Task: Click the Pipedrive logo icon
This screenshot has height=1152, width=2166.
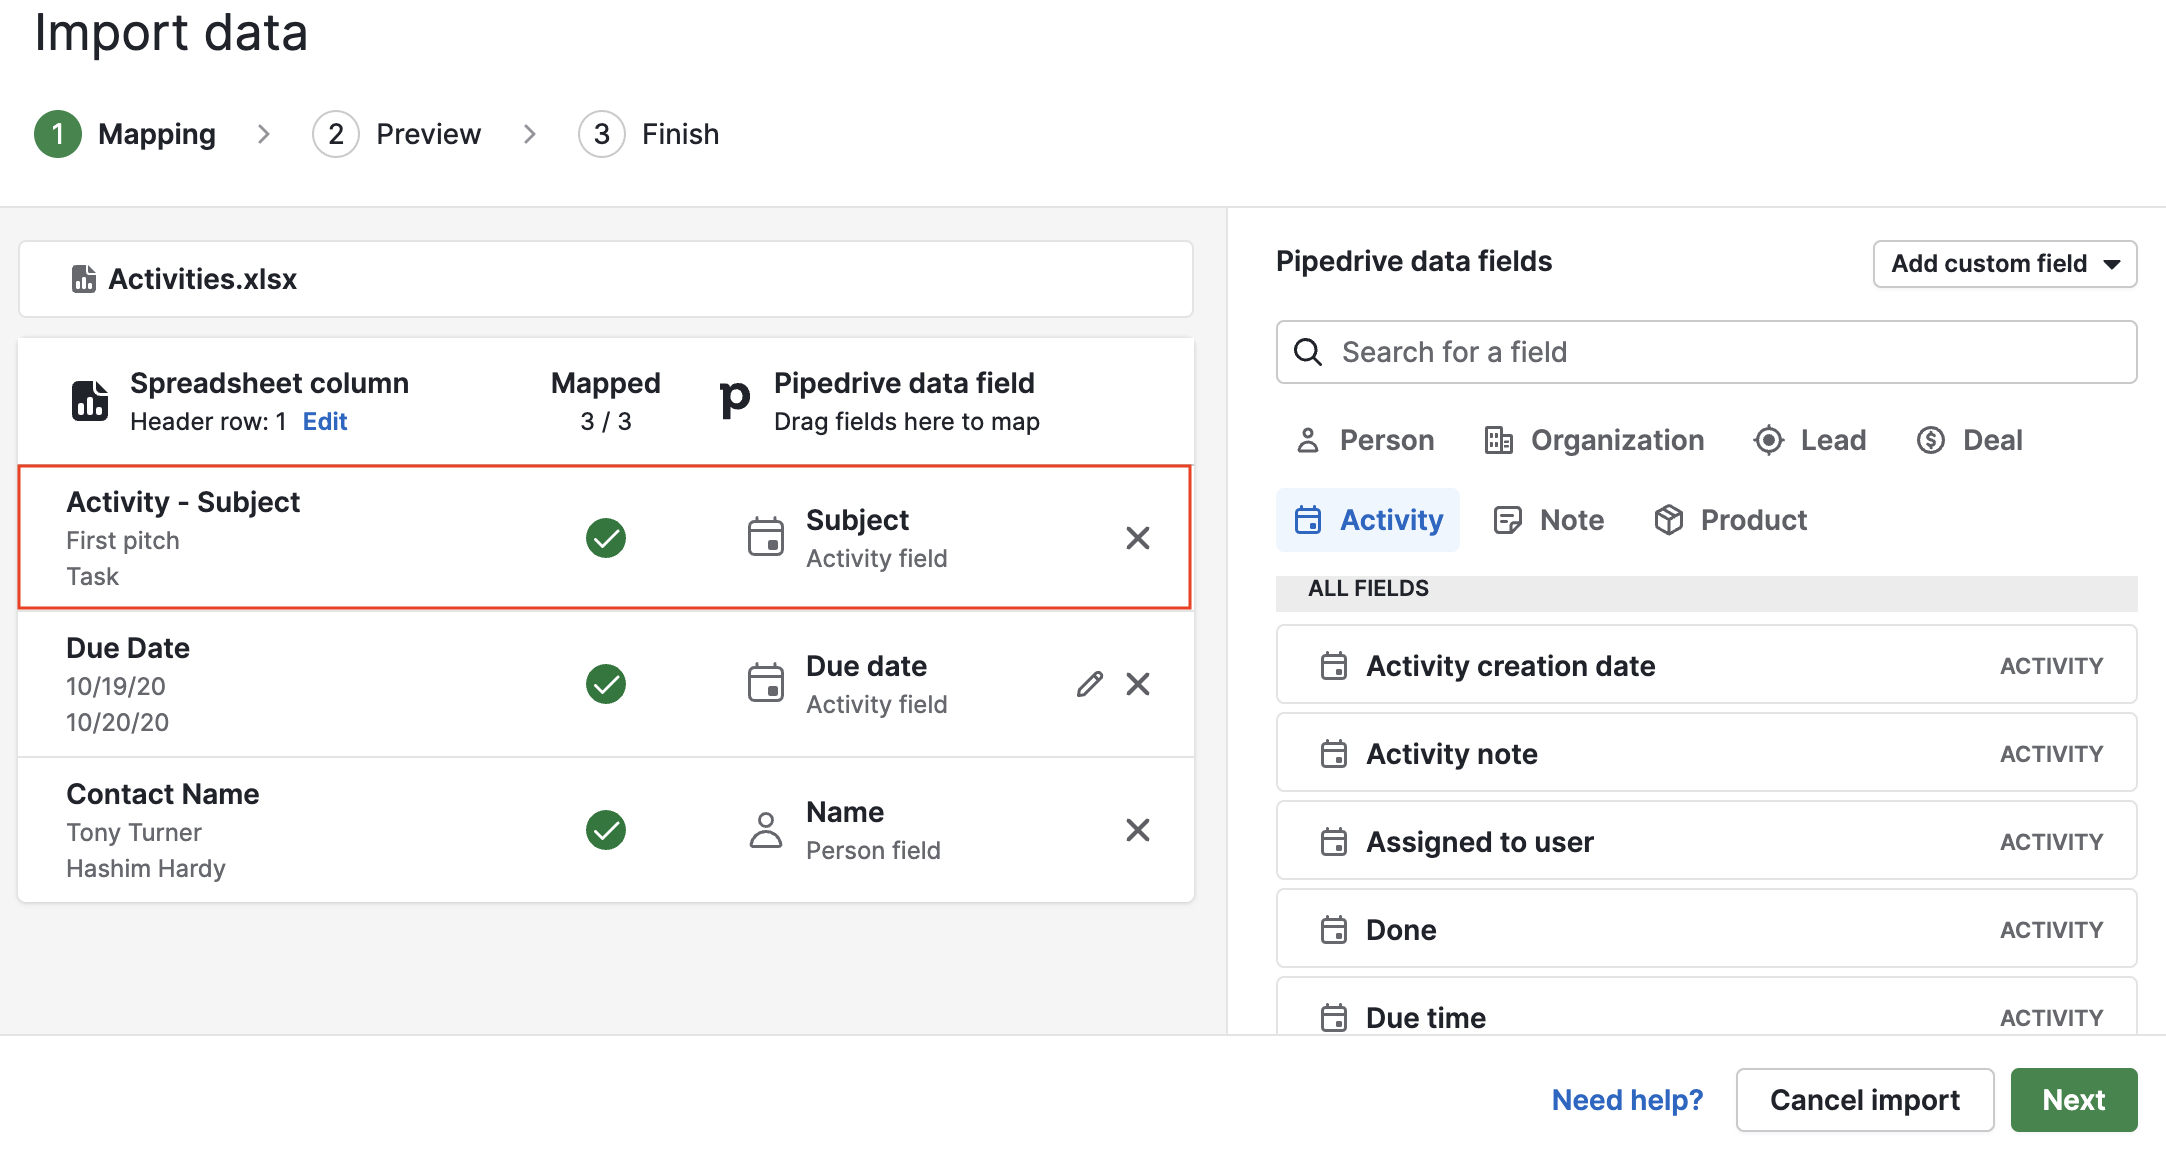Action: pos(735,400)
